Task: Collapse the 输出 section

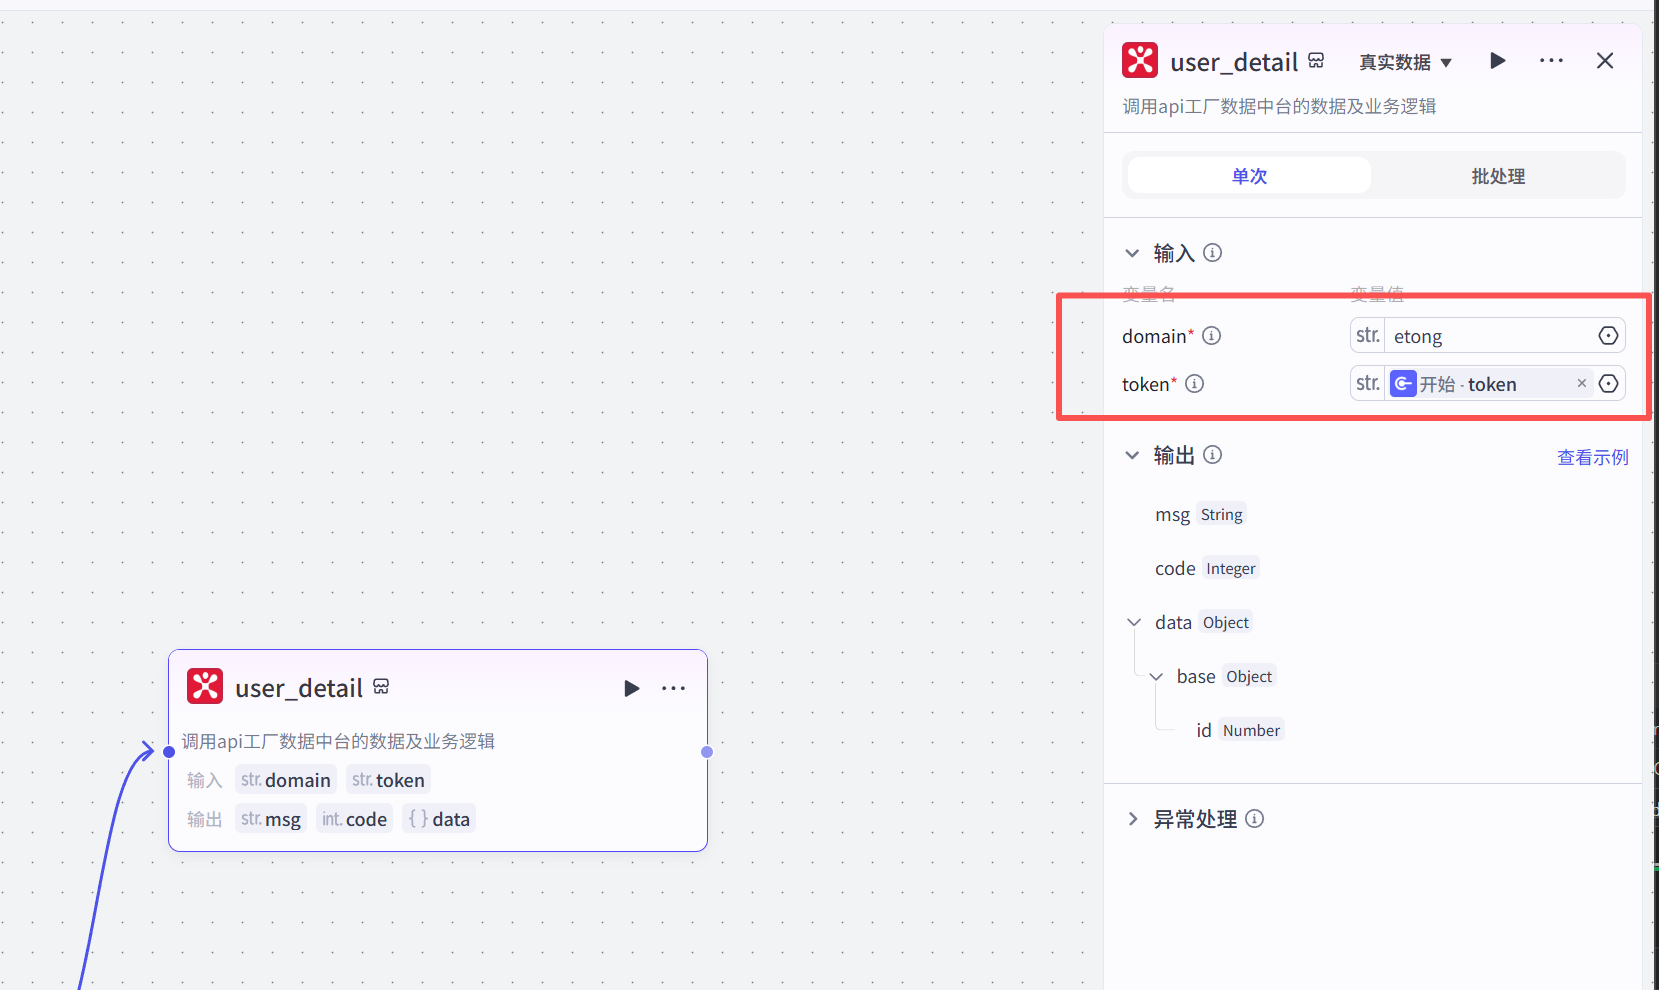Action: 1132,455
